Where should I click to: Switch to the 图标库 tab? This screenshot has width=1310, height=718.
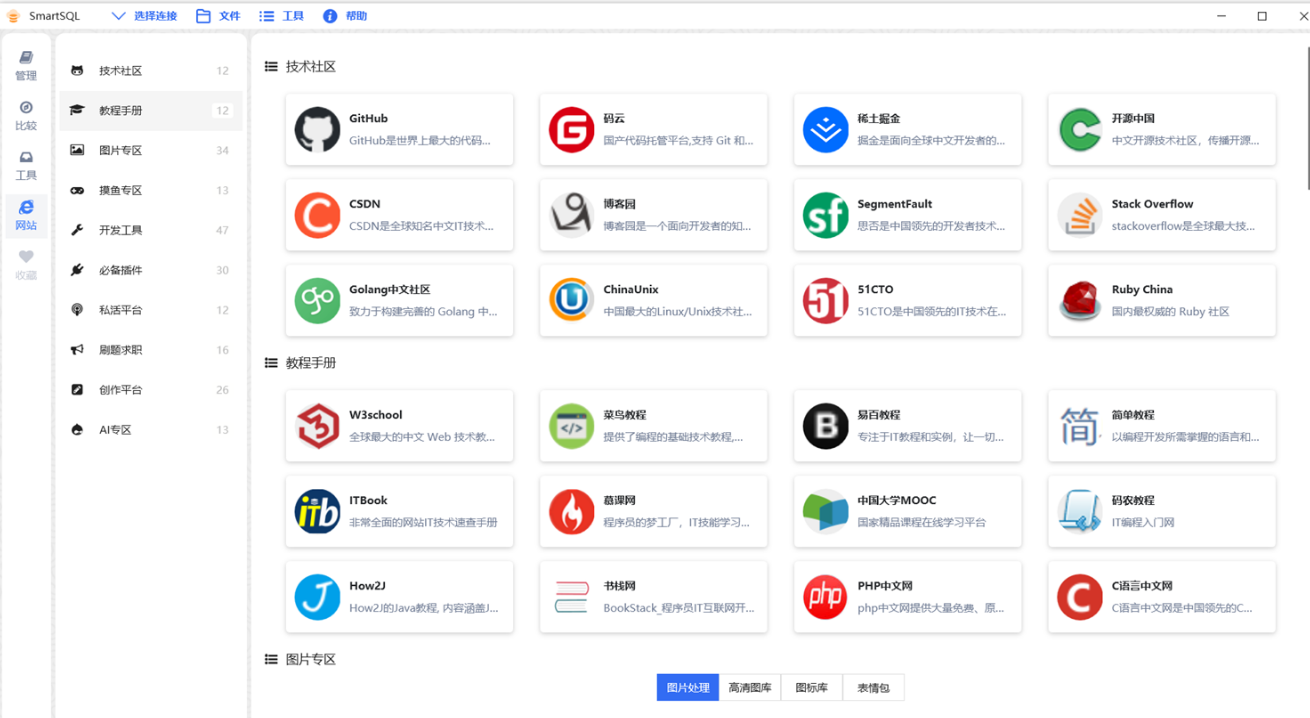point(812,687)
